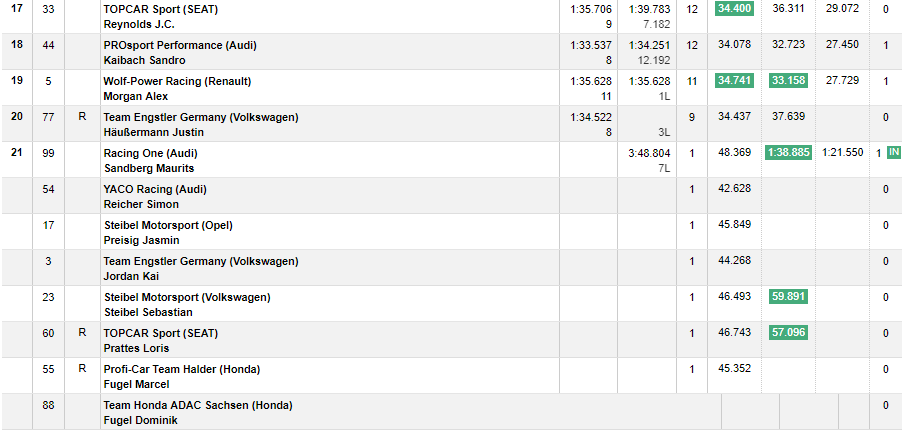Image resolution: width=907 pixels, height=433 pixels.
Task: Click lap time 3:48.804
Action: click(649, 153)
